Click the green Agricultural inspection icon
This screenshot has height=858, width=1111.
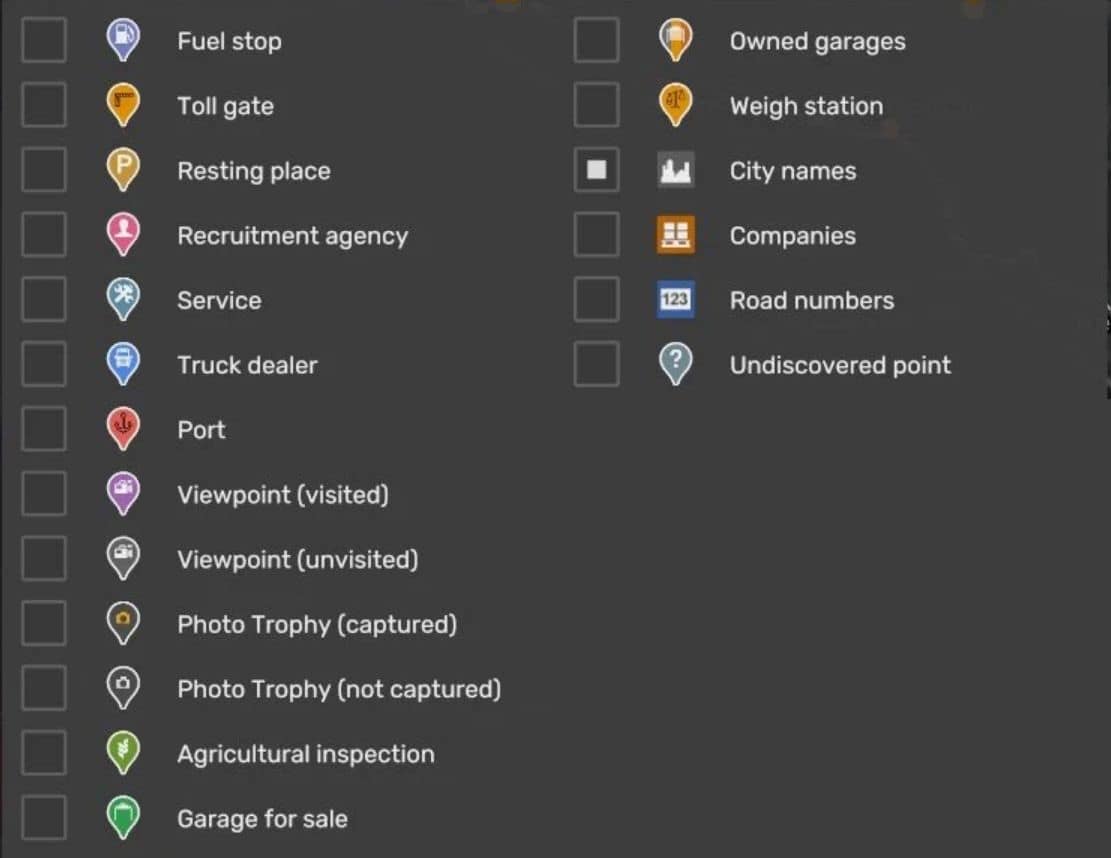point(123,753)
